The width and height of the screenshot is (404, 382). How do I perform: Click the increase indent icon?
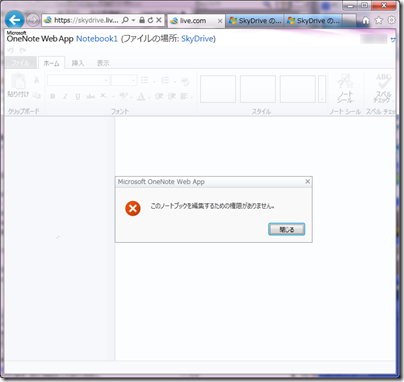click(x=172, y=96)
